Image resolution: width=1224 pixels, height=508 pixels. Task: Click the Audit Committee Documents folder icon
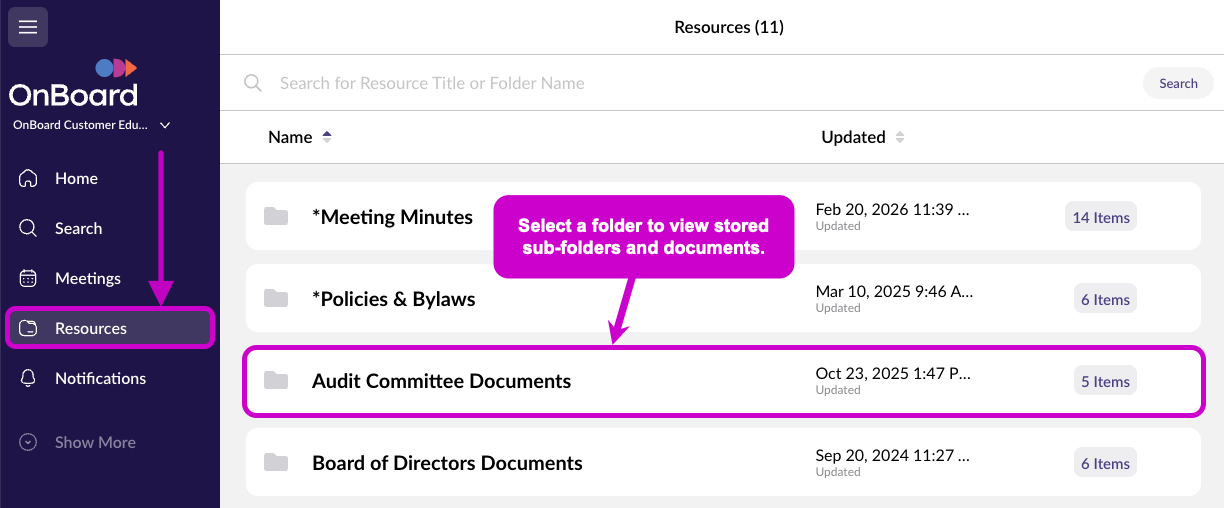coord(276,381)
